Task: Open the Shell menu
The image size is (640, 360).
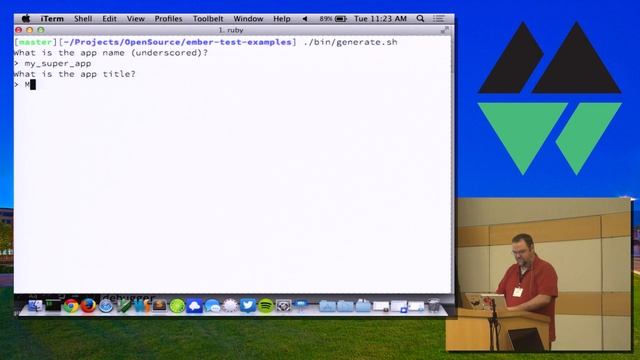Action: pos(83,19)
